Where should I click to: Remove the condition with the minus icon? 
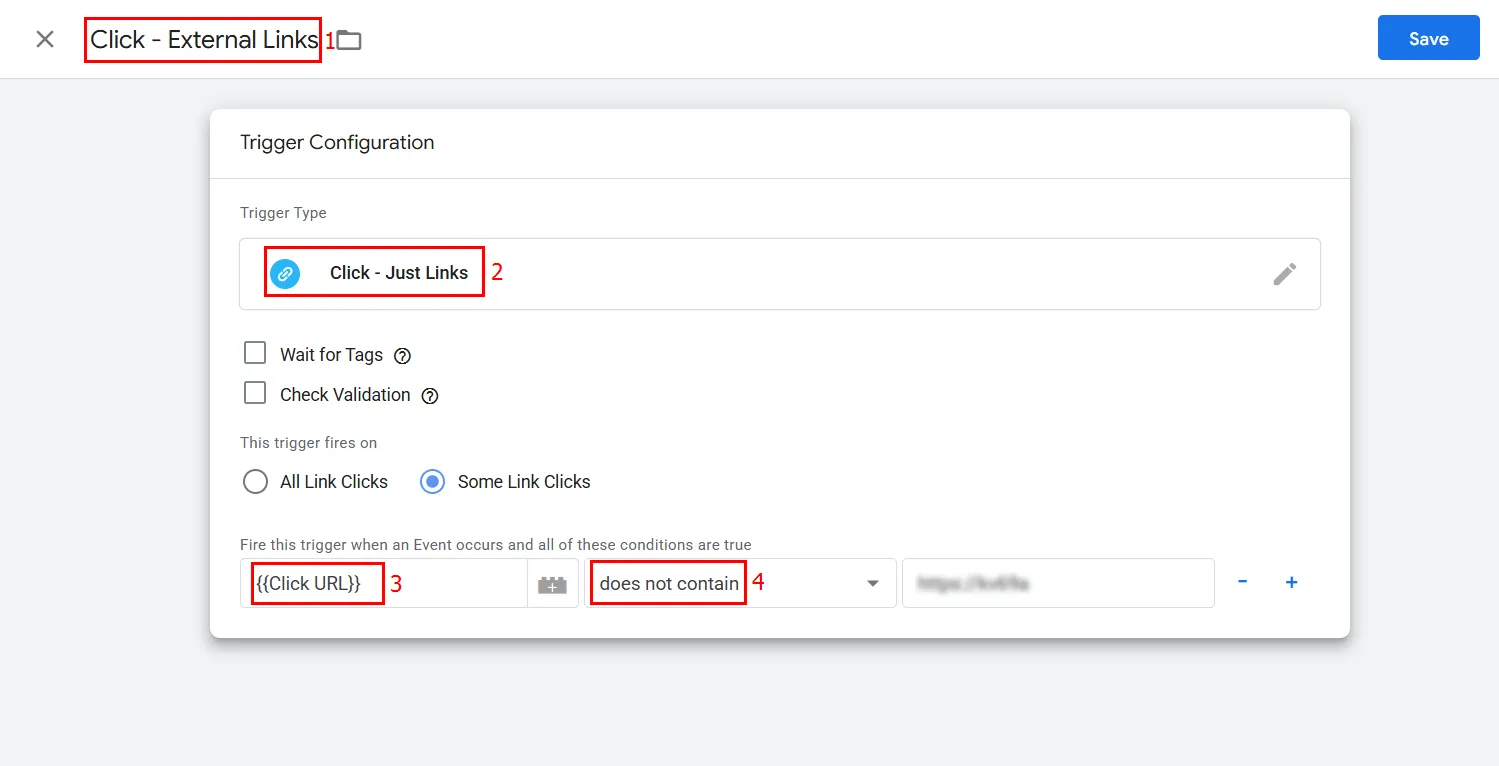tap(1242, 582)
